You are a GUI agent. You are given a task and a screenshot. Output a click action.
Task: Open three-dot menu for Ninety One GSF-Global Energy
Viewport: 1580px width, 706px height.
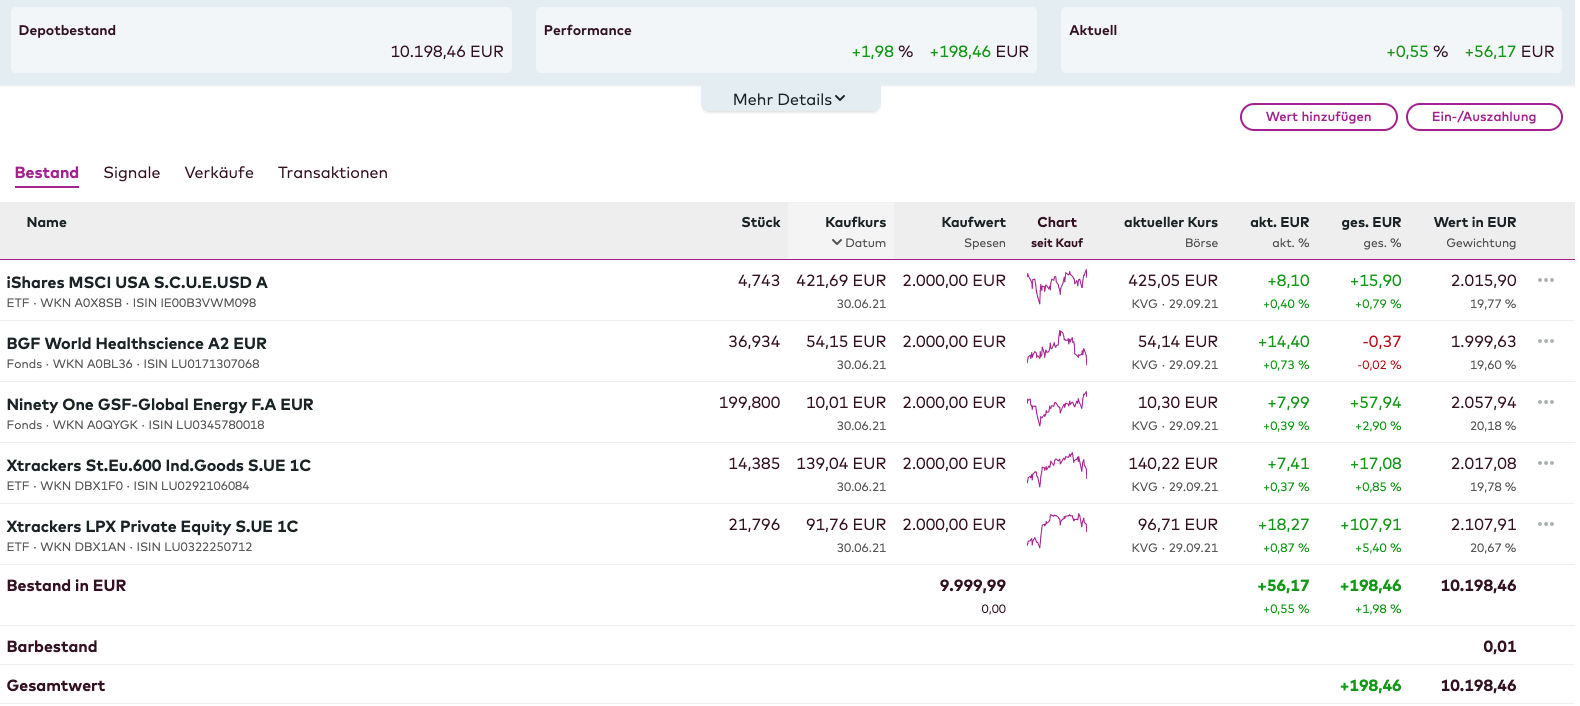click(x=1545, y=402)
